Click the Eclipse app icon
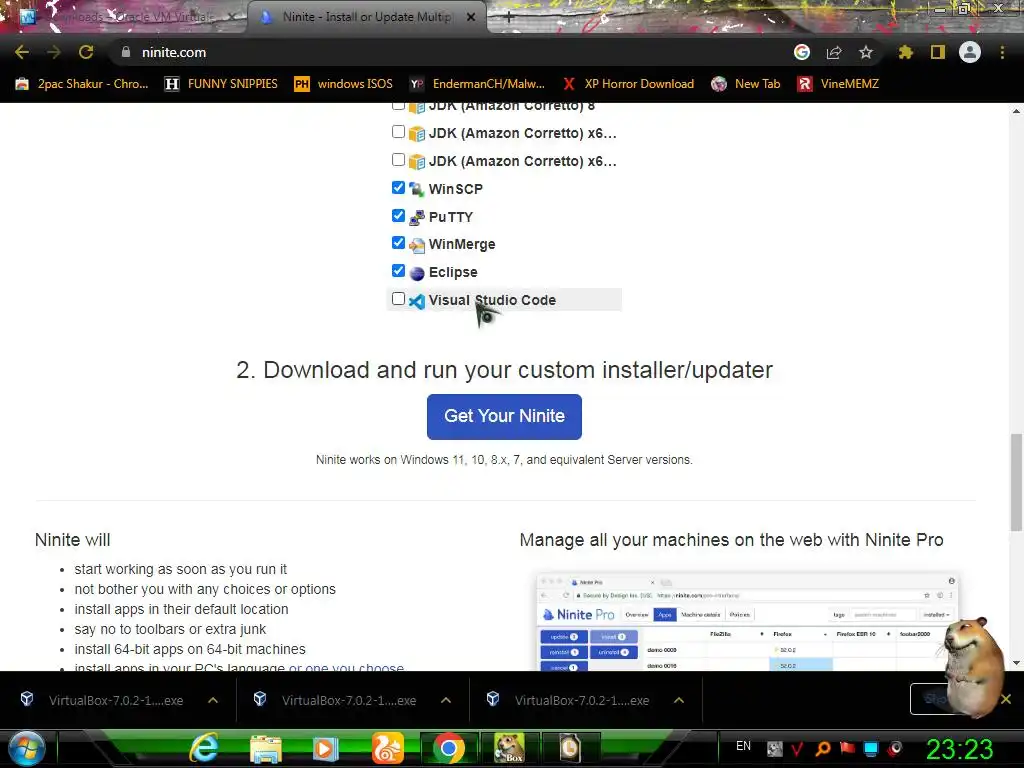Image resolution: width=1024 pixels, height=768 pixels. pyautogui.click(x=417, y=273)
